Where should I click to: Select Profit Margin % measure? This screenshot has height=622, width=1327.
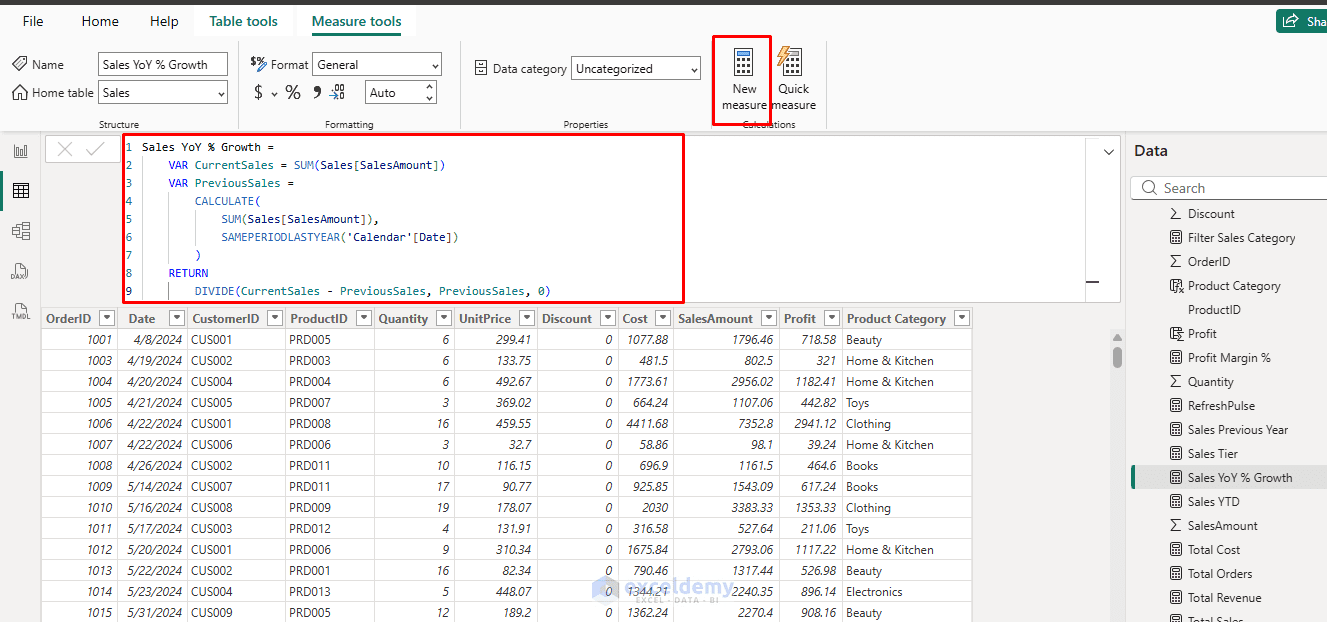(1230, 358)
